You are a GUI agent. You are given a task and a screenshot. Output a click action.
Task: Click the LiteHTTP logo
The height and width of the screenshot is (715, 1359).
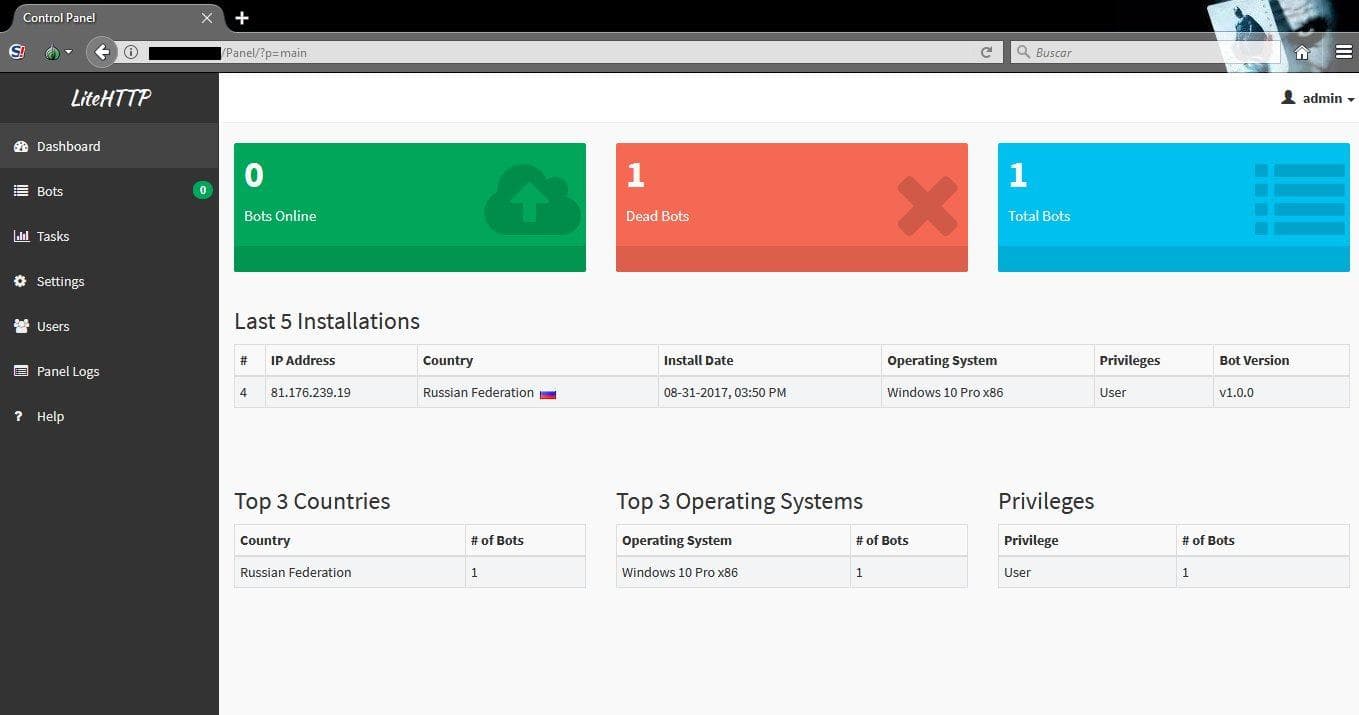(x=109, y=97)
